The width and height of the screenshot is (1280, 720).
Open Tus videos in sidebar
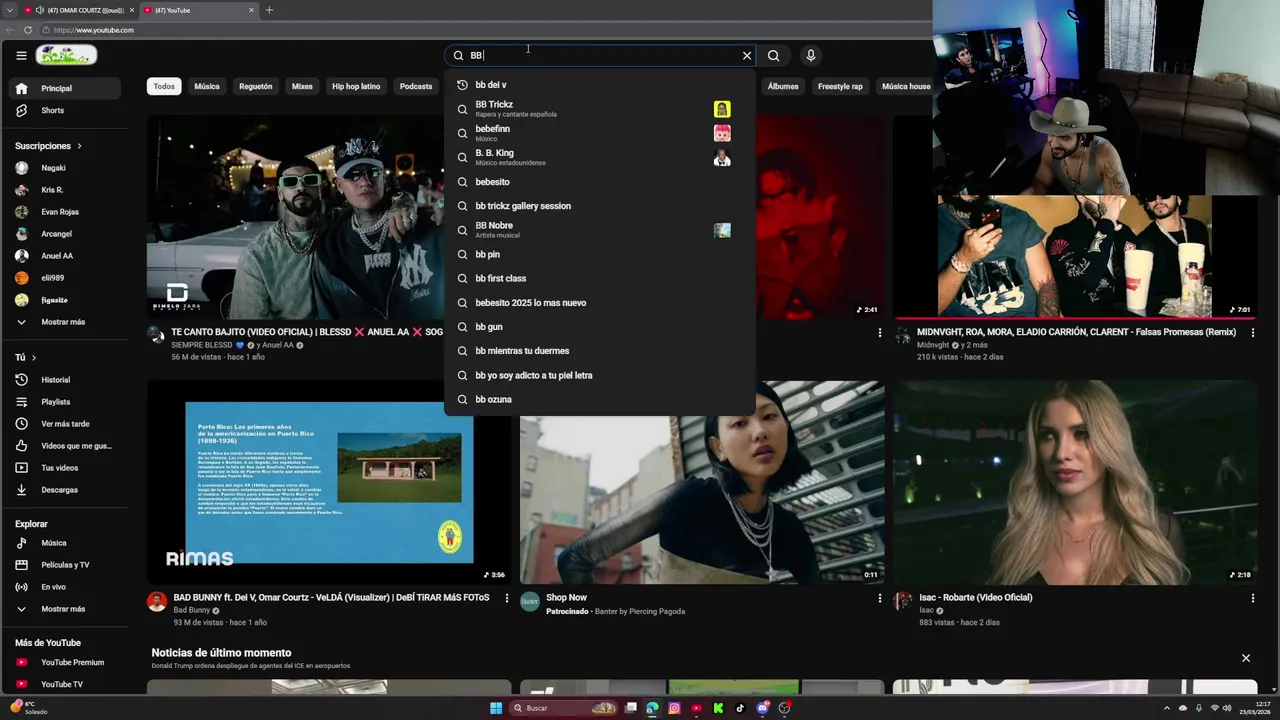point(64,468)
